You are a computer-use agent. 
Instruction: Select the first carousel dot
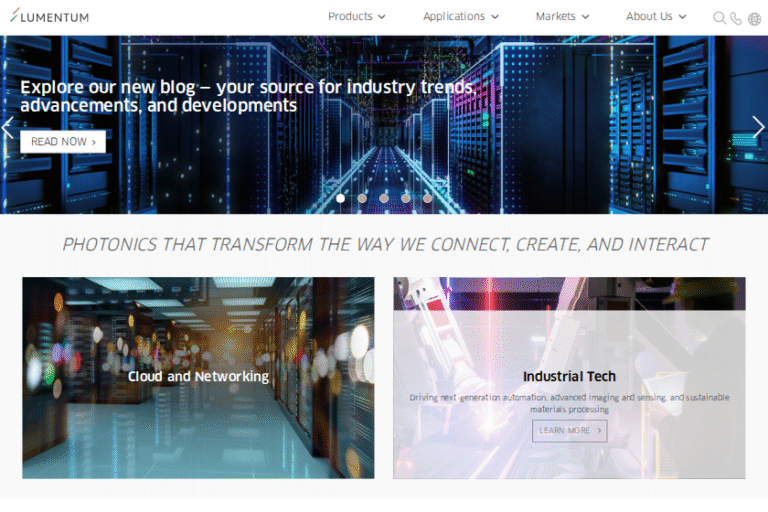click(x=340, y=198)
